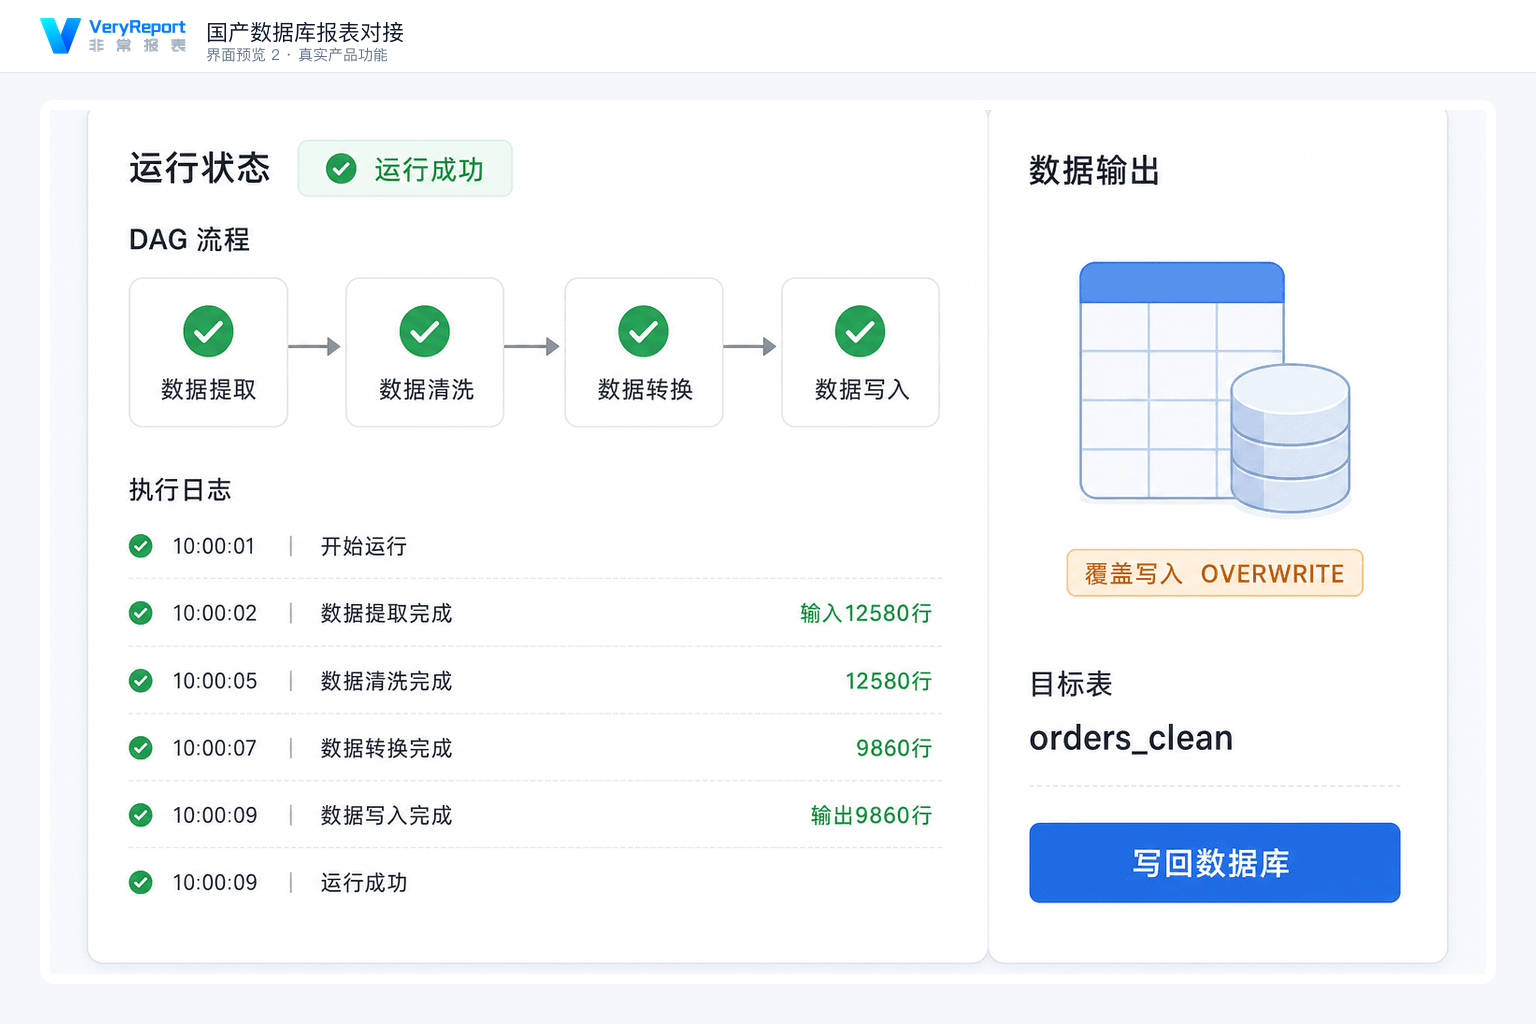The height and width of the screenshot is (1024, 1536).
Task: Click the 输入12580行 value
Action: click(866, 613)
